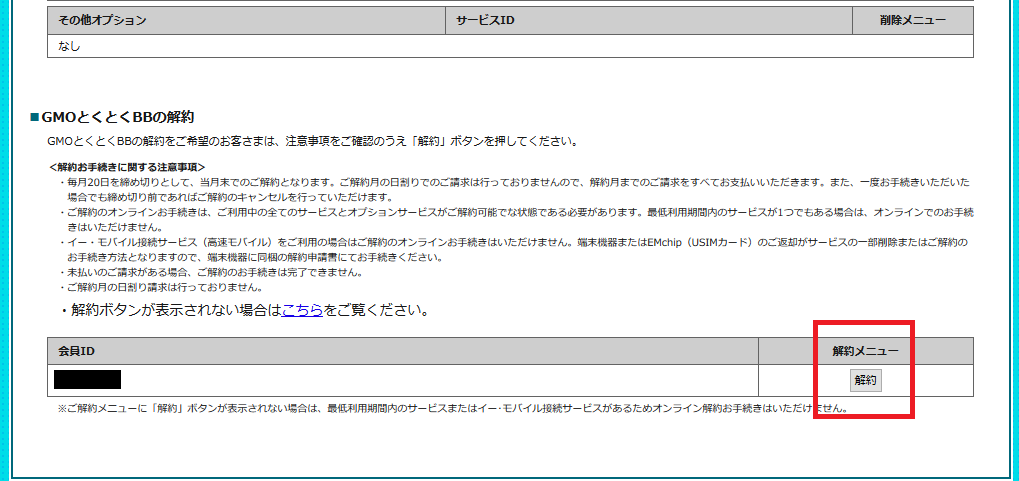Select the GMOとくとくBBの解約 section heading

[x=117, y=118]
